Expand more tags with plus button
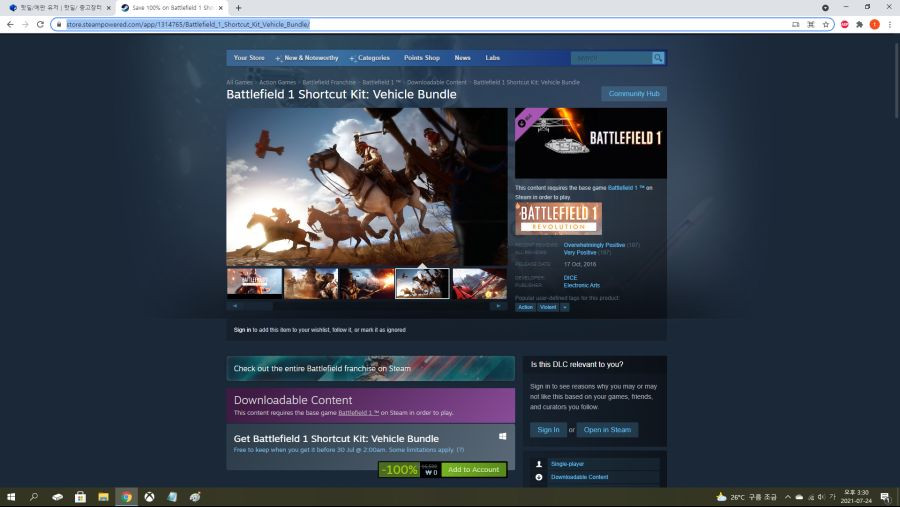The image size is (900, 507). click(x=565, y=307)
